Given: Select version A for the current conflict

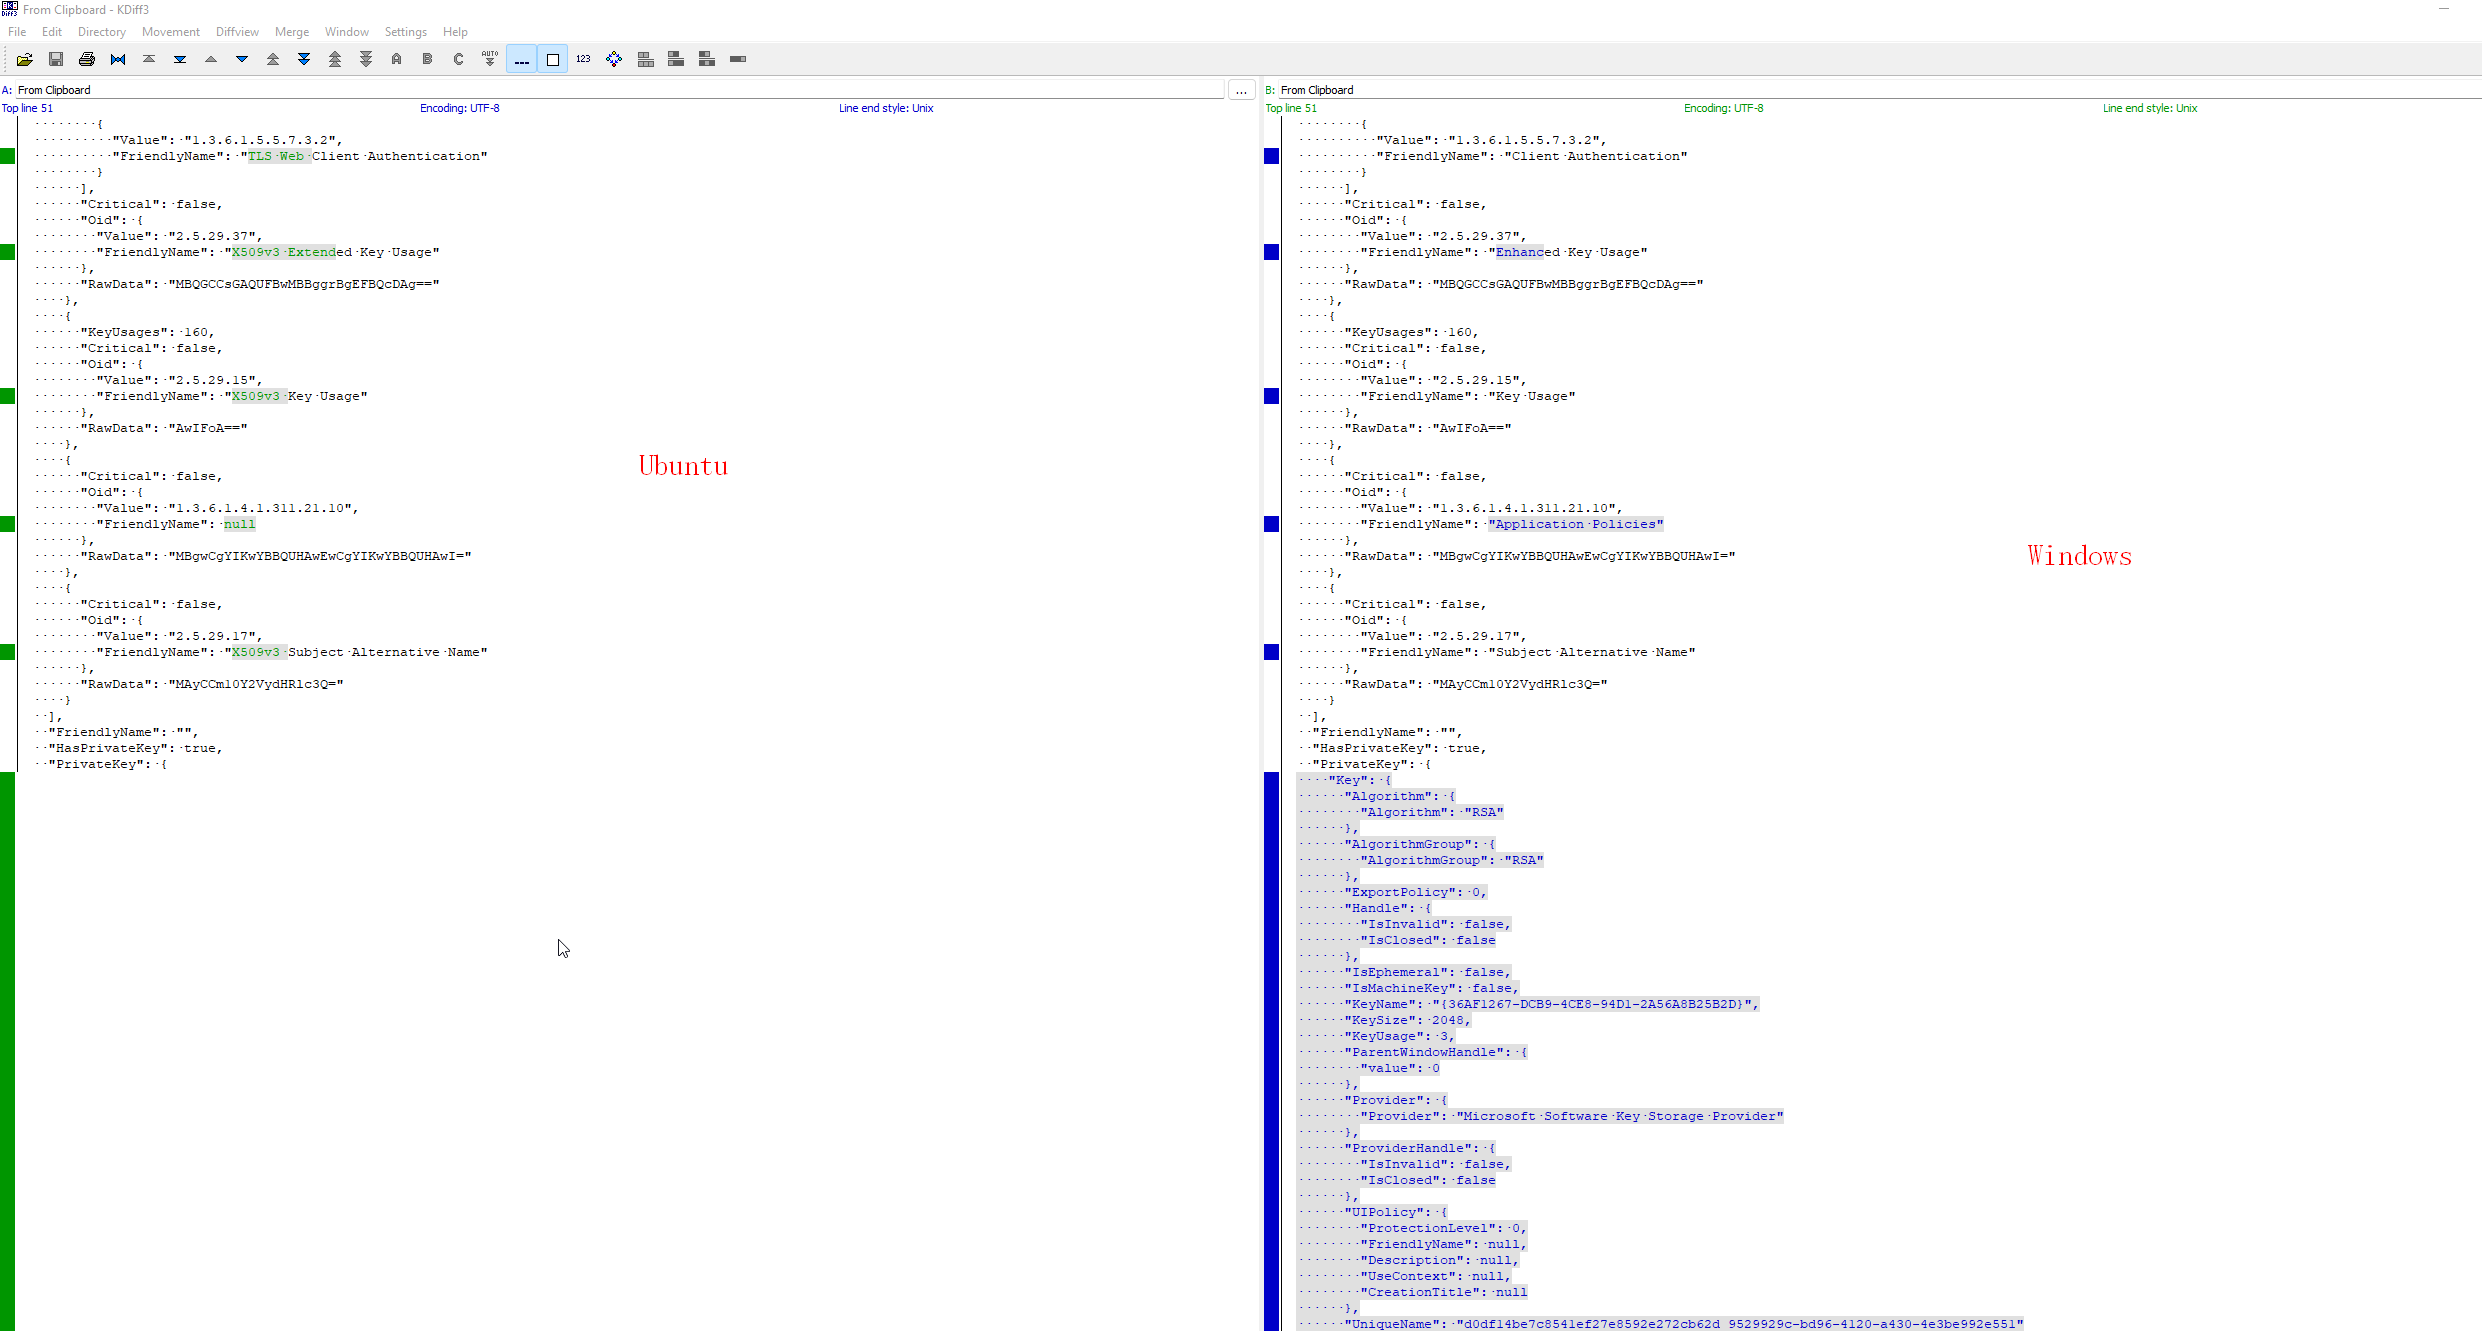Looking at the screenshot, I should (x=396, y=59).
